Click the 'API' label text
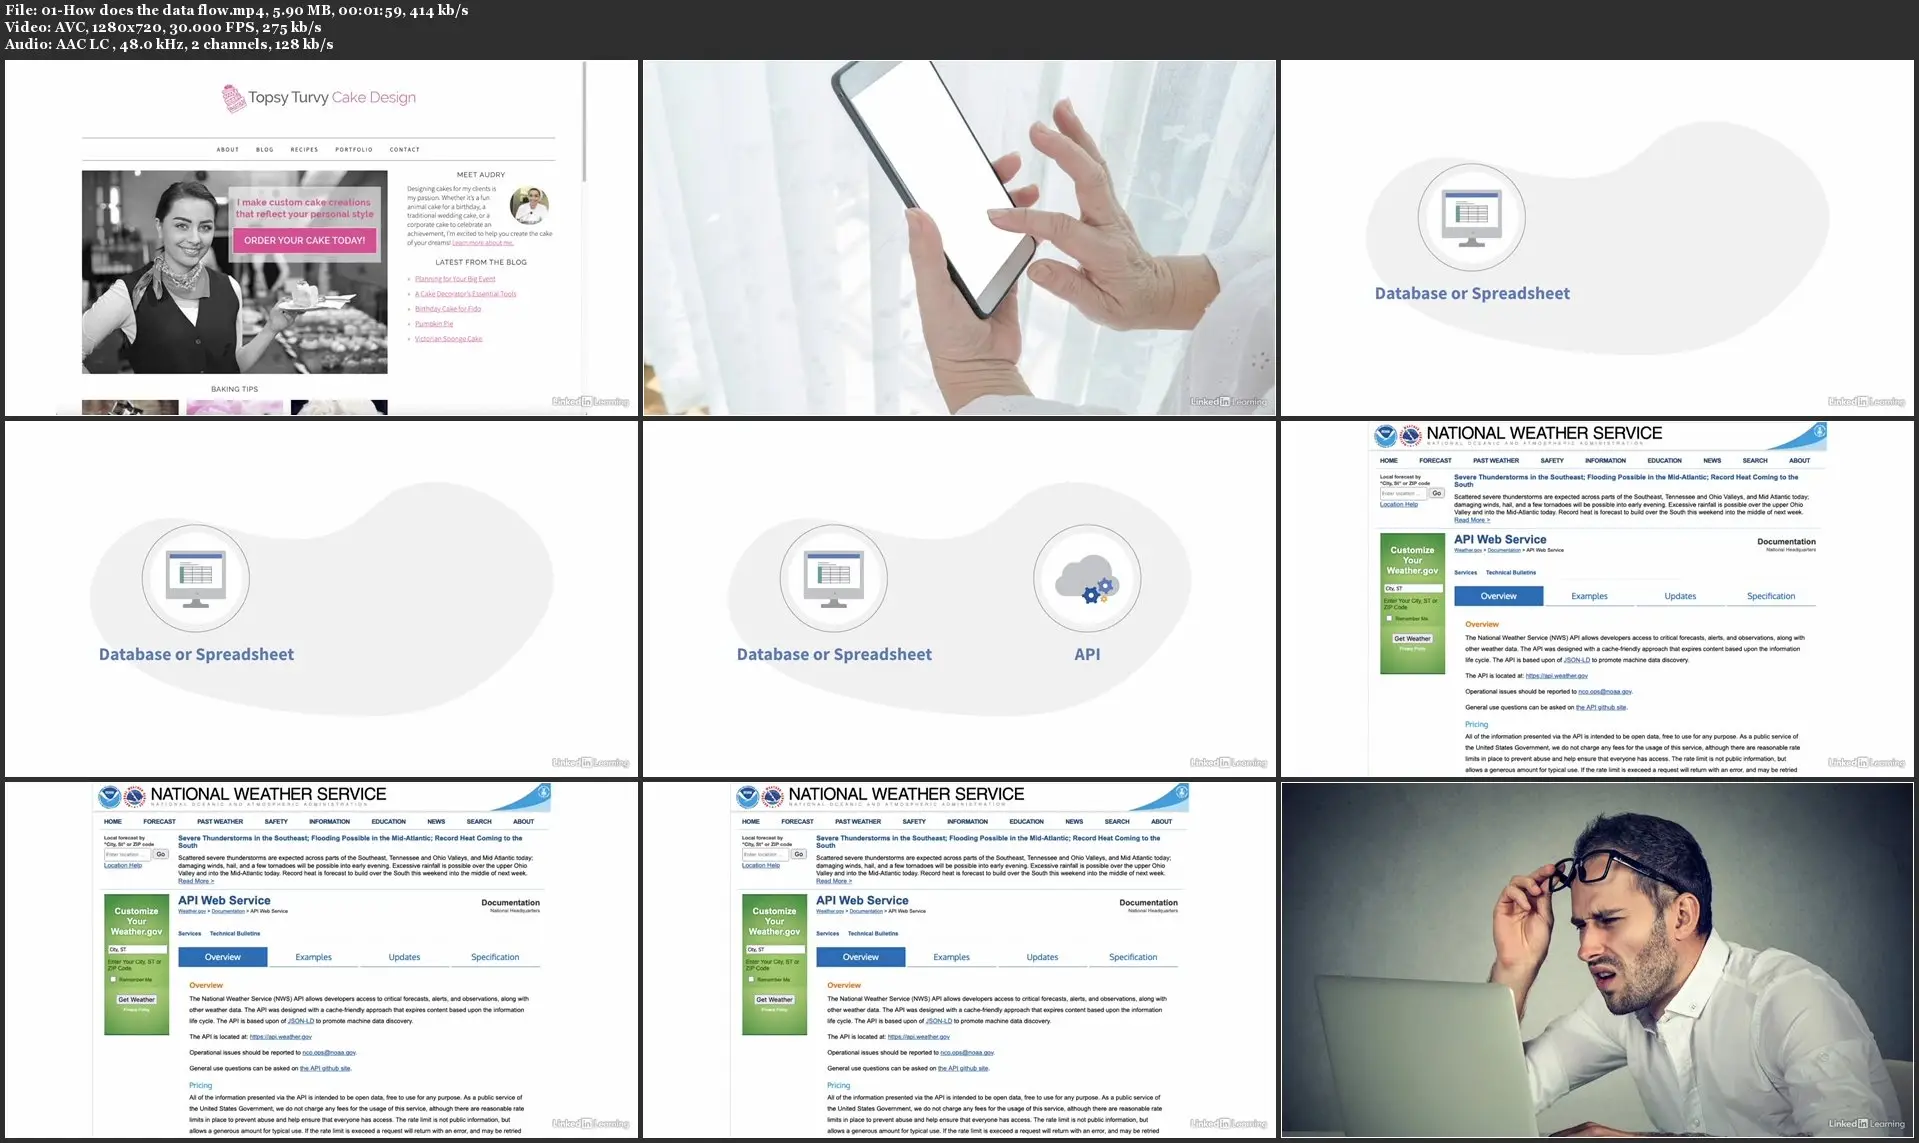Viewport: 1919px width, 1143px height. coord(1087,654)
